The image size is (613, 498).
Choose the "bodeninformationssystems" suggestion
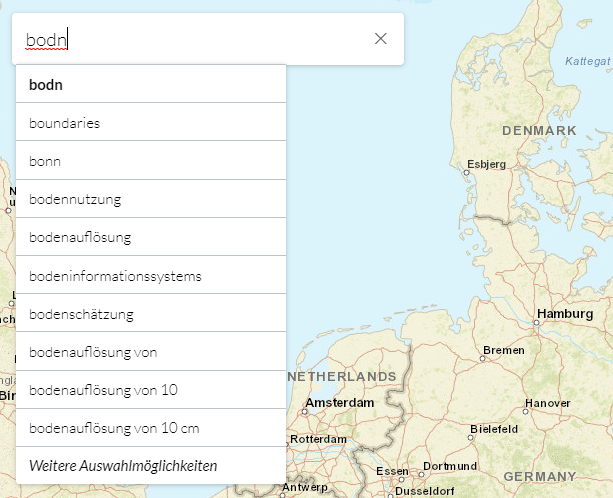pos(151,275)
